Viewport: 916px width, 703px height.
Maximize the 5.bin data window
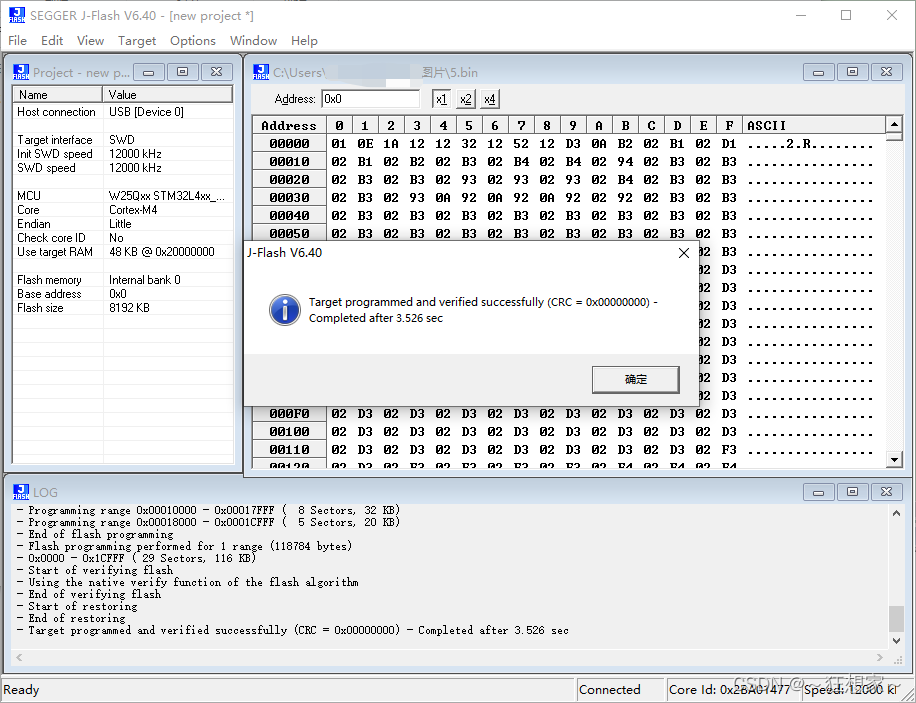(852, 72)
